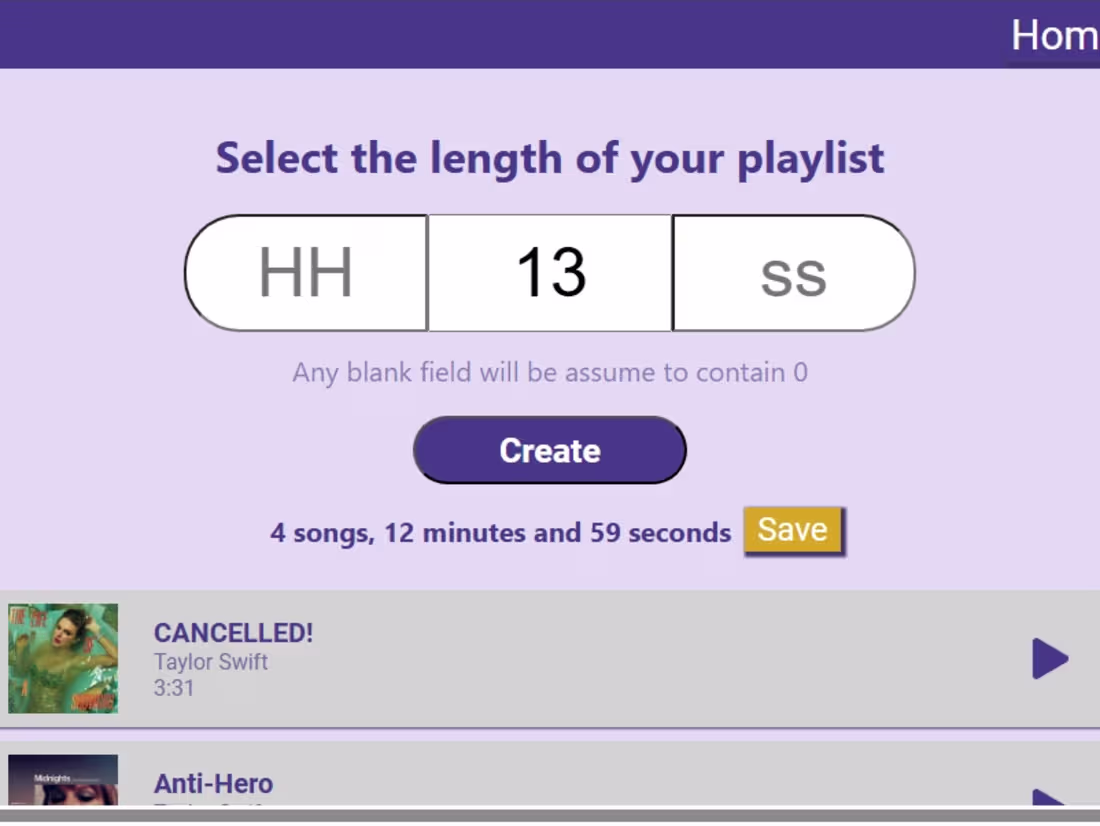
Task: Save the generated playlist
Action: (x=793, y=530)
